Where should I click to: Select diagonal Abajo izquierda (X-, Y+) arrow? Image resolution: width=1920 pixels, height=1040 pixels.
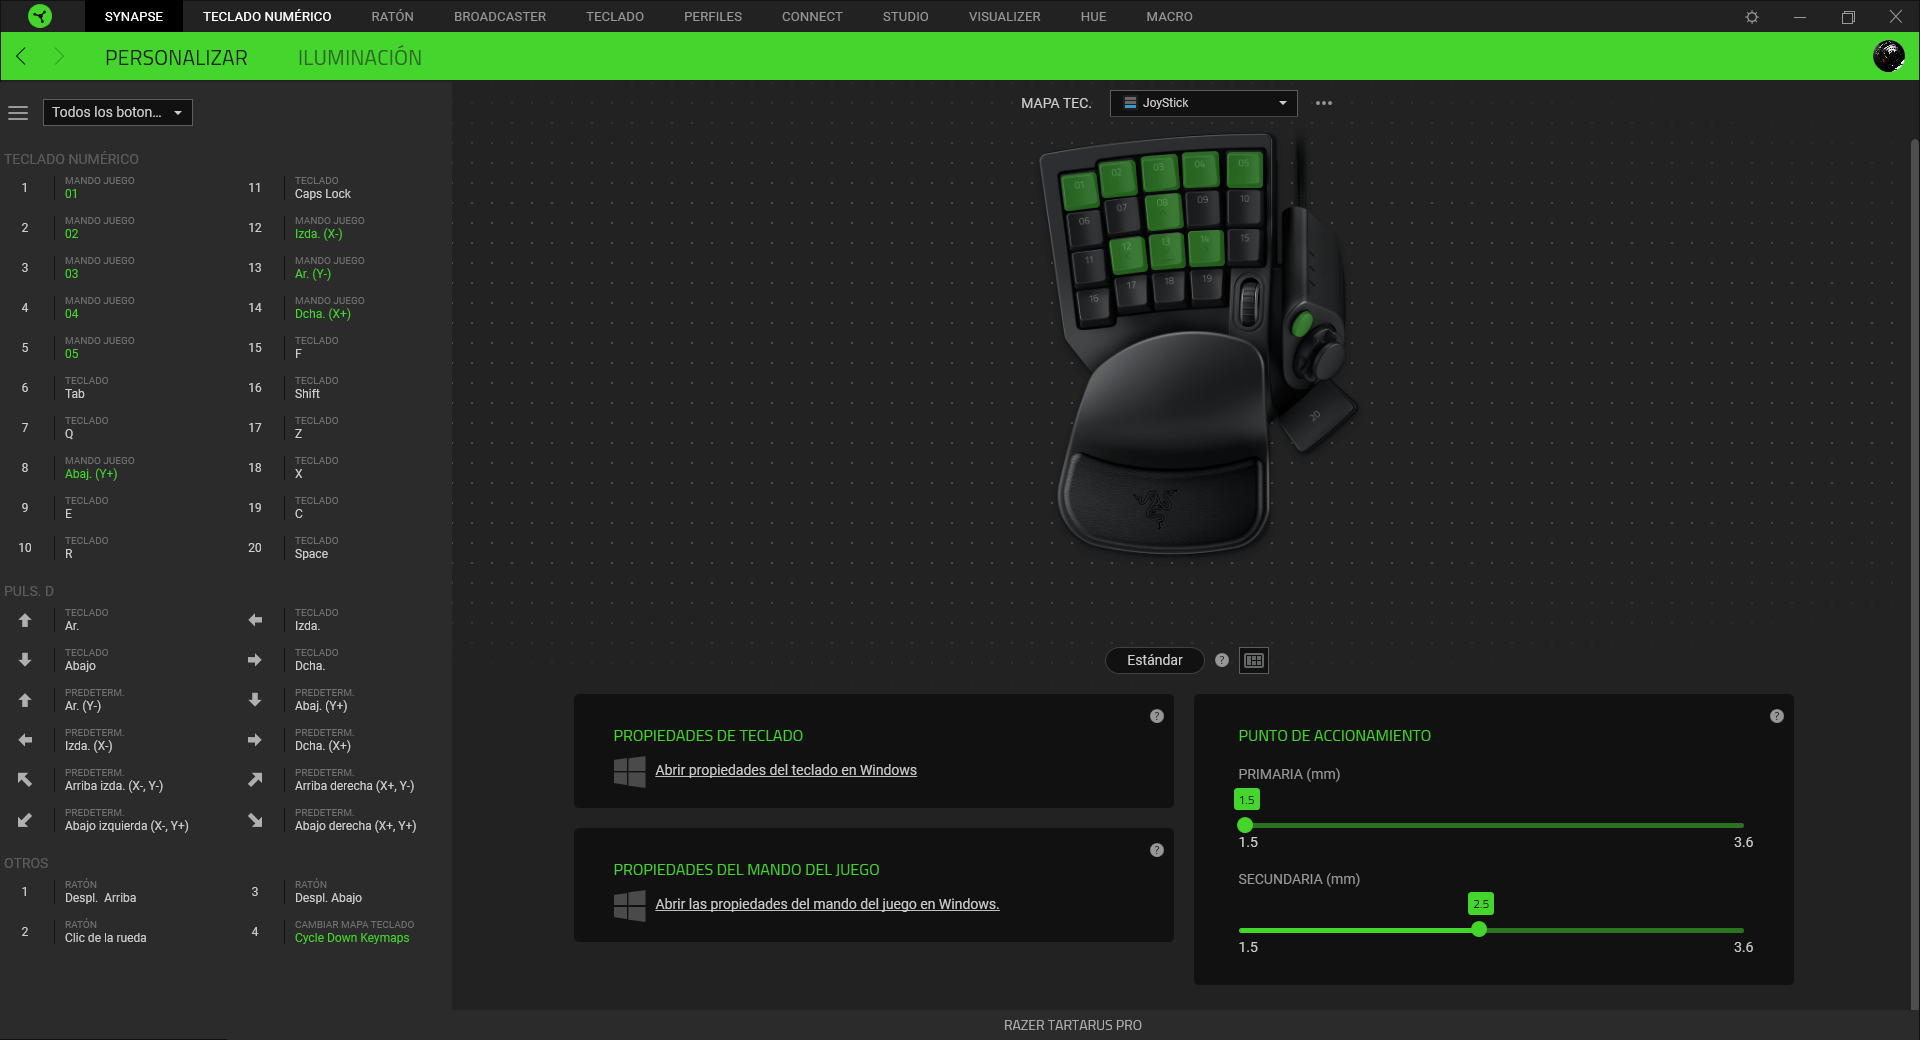[25, 820]
